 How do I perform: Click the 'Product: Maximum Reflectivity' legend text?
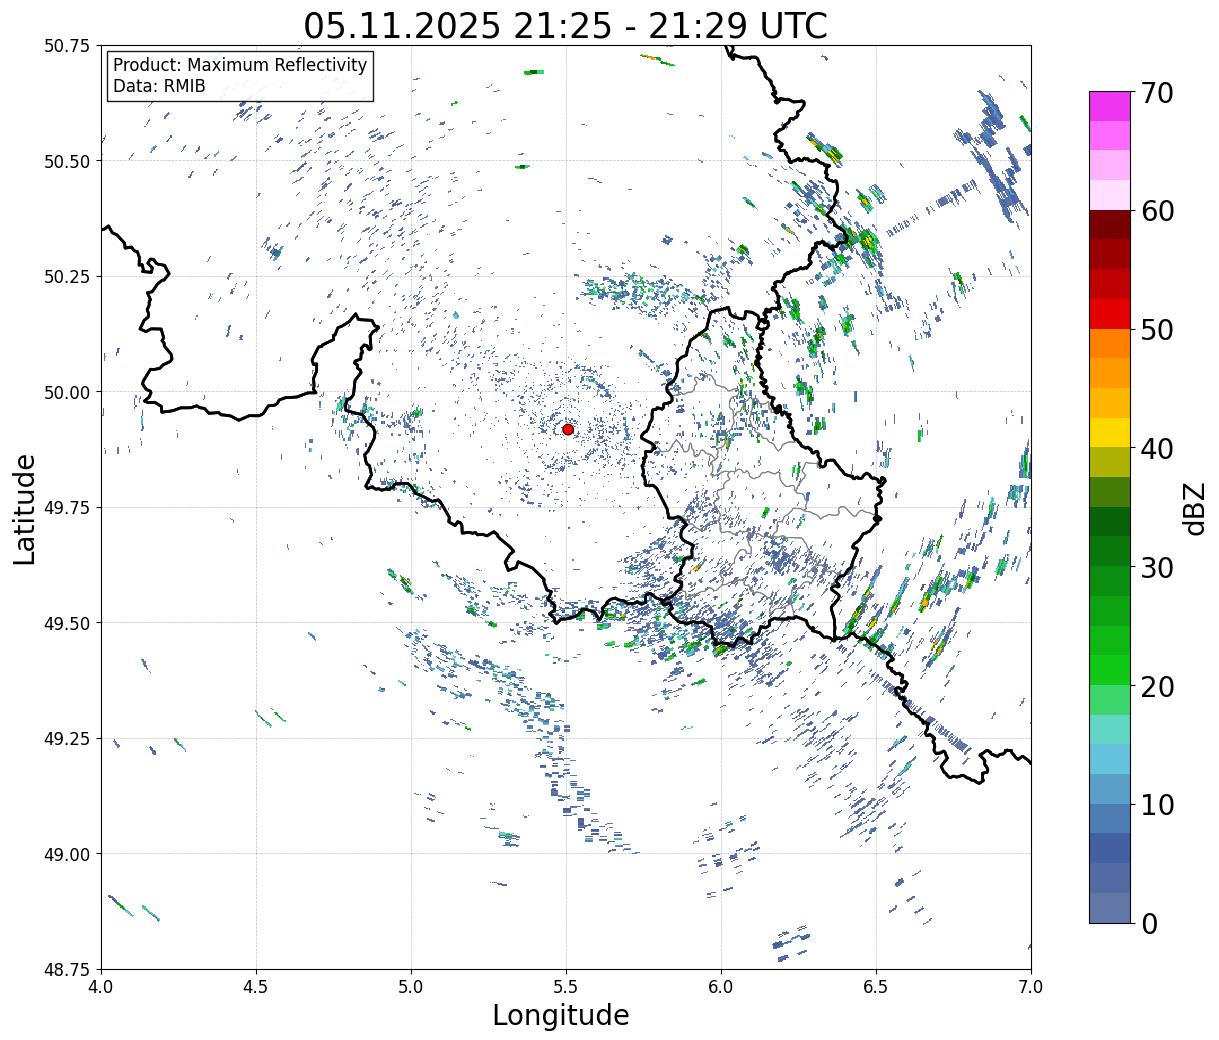240,65
